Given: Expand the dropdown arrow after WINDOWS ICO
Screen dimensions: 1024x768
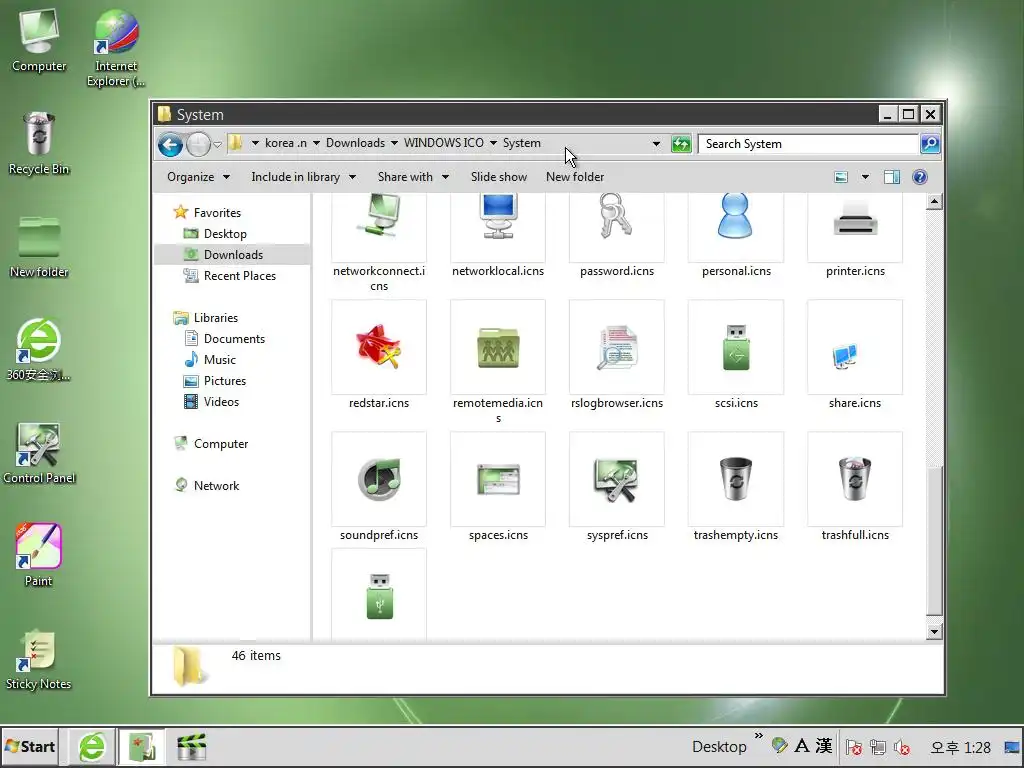Looking at the screenshot, I should [493, 143].
